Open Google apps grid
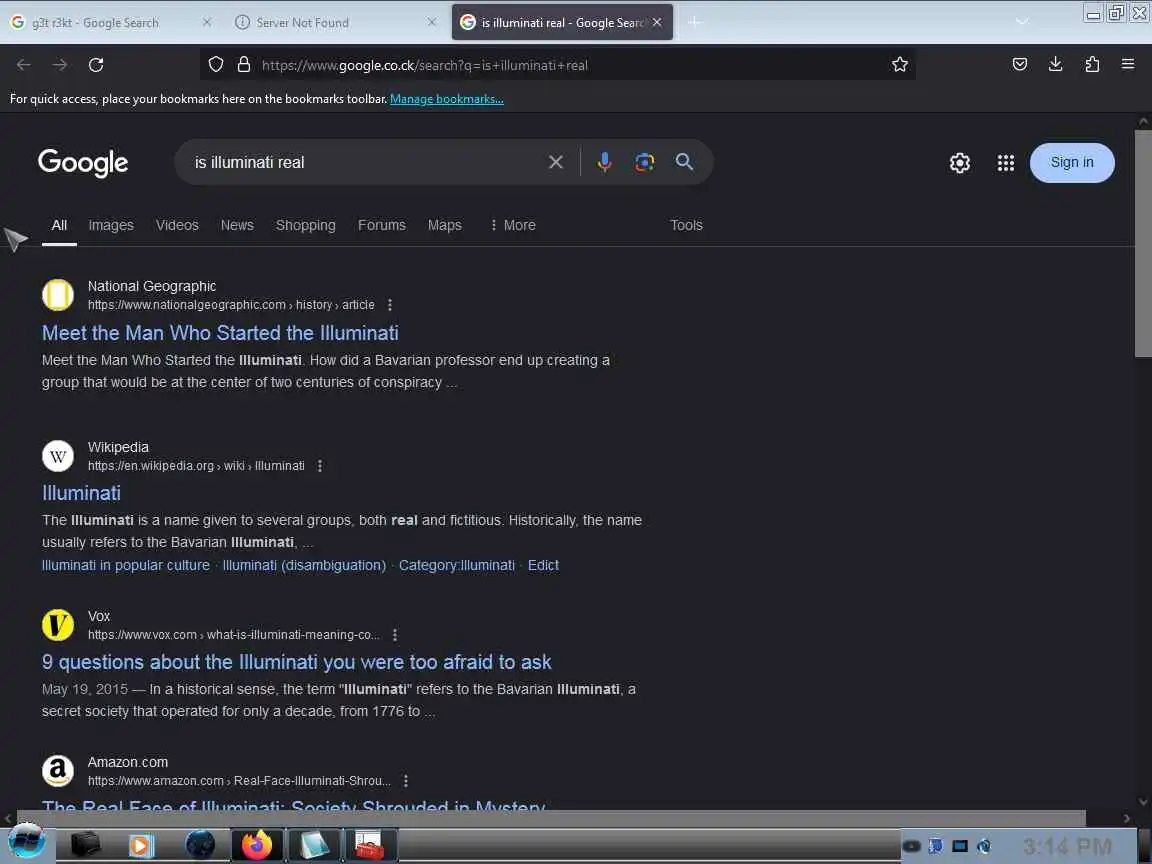Screen dimensions: 1152x864 [x=1006, y=163]
